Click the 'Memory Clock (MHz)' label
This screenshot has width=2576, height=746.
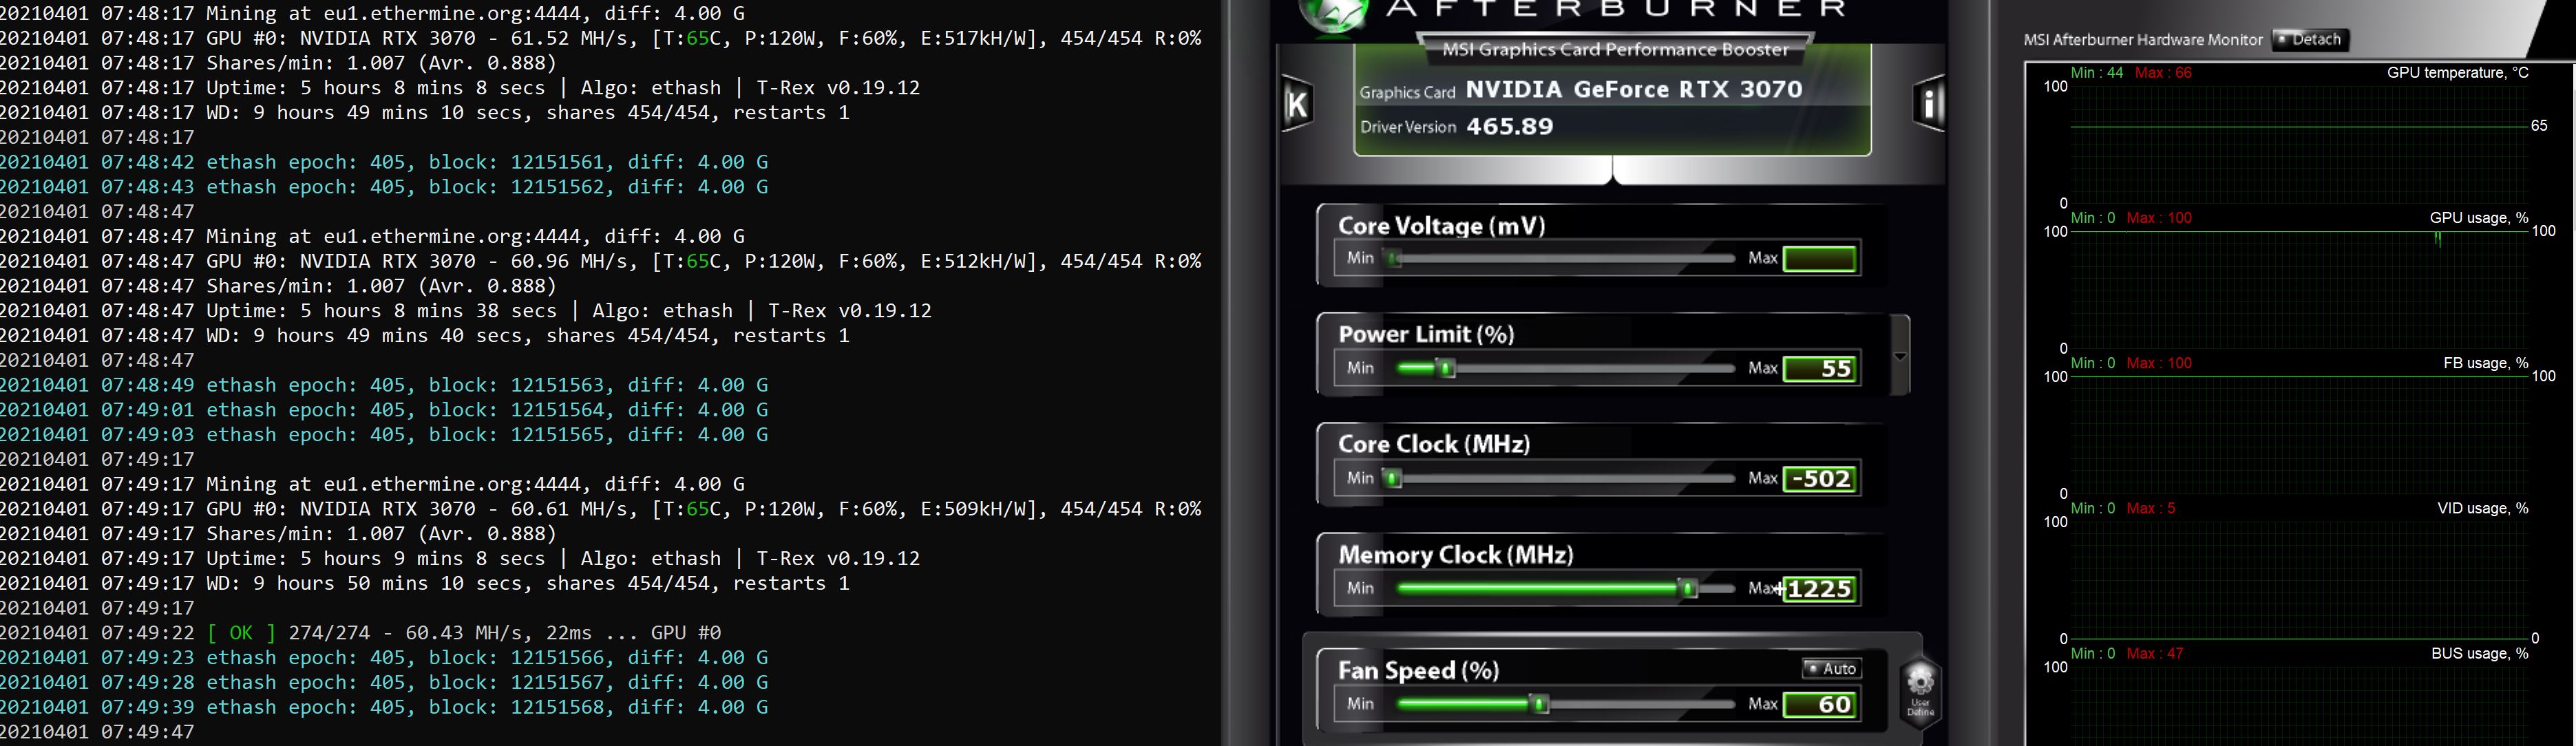[1455, 555]
